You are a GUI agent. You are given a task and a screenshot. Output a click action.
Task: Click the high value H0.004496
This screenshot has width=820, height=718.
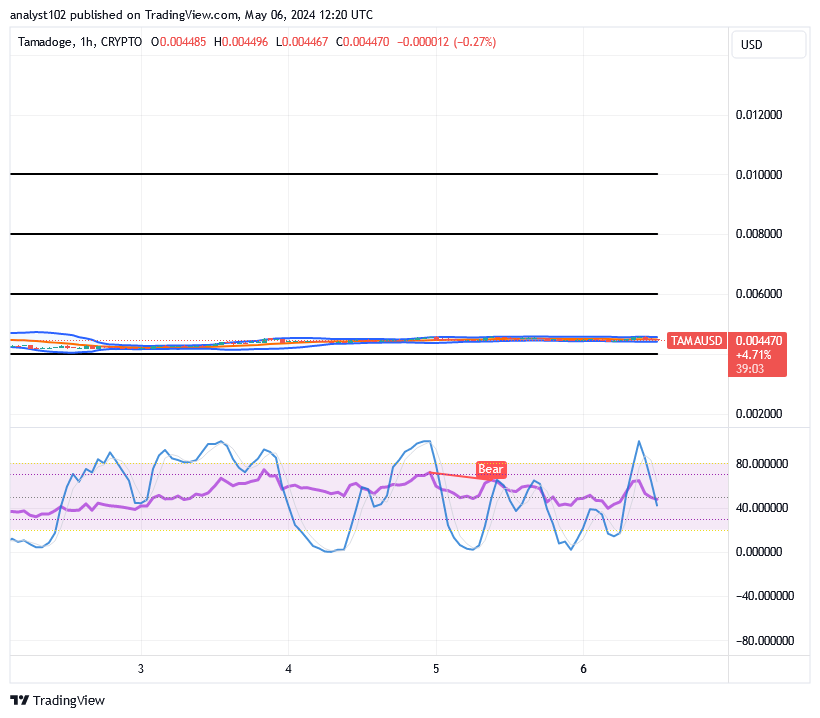(241, 42)
